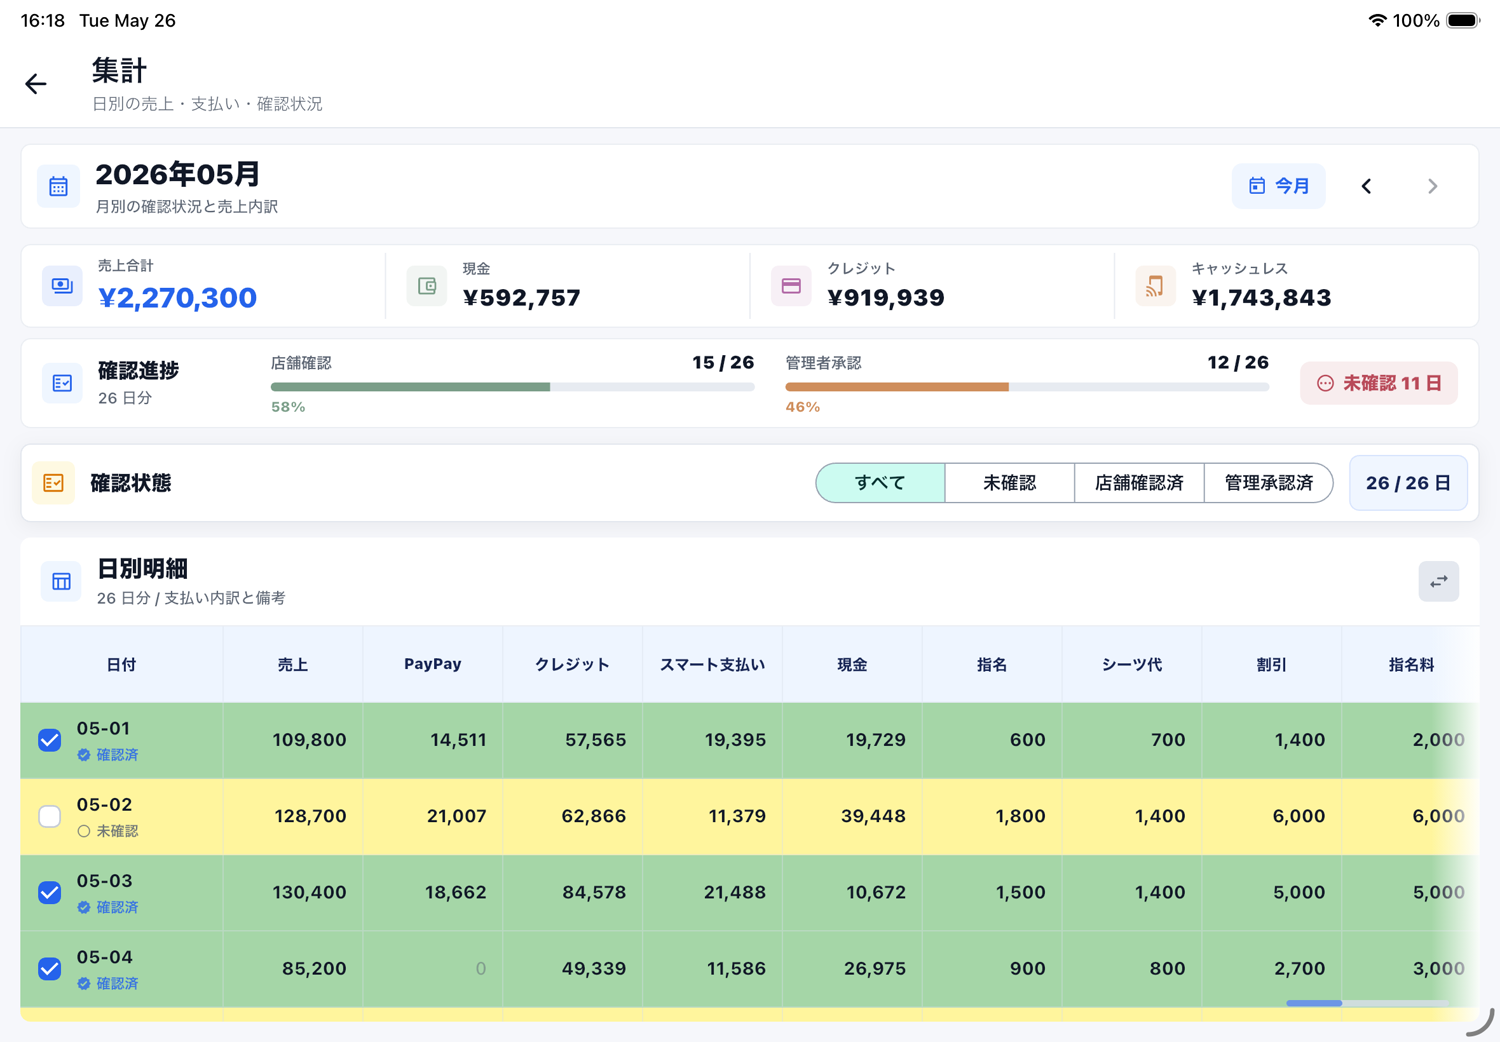Uncheck the 05-01 row checkbox
This screenshot has width=1500, height=1042.
point(50,740)
